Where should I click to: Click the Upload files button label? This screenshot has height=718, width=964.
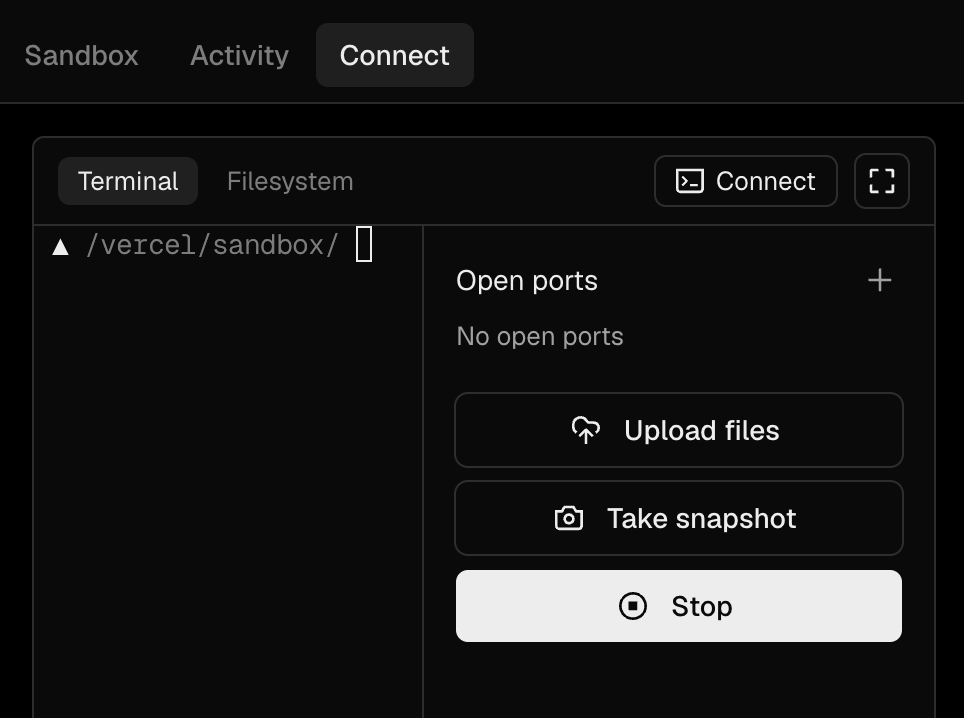(701, 430)
